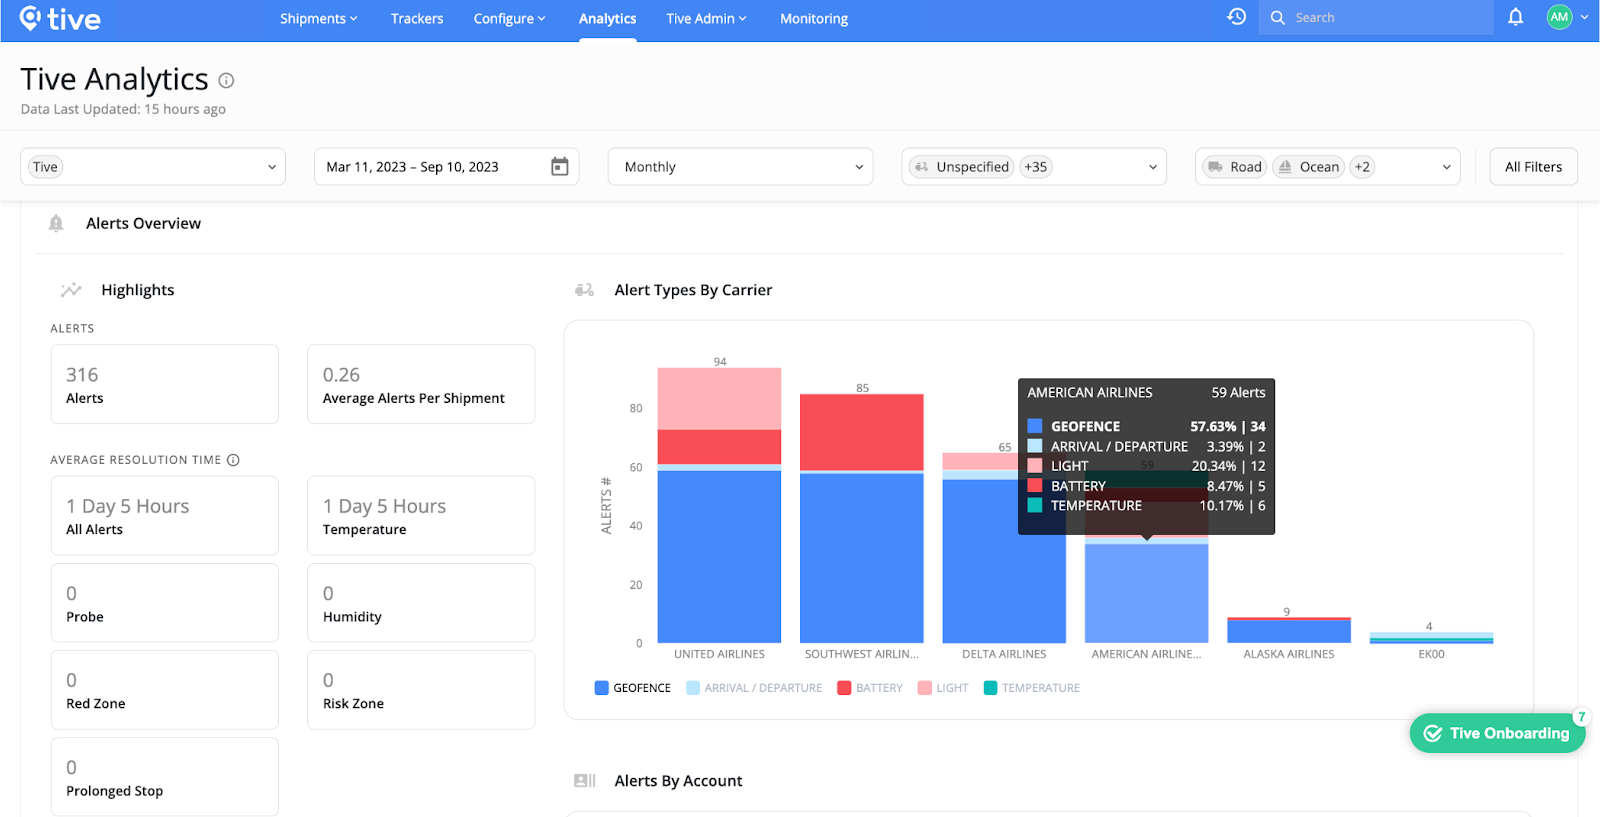Click the 'Alerts Overview' heading
1600x817 pixels.
pyautogui.click(x=143, y=224)
